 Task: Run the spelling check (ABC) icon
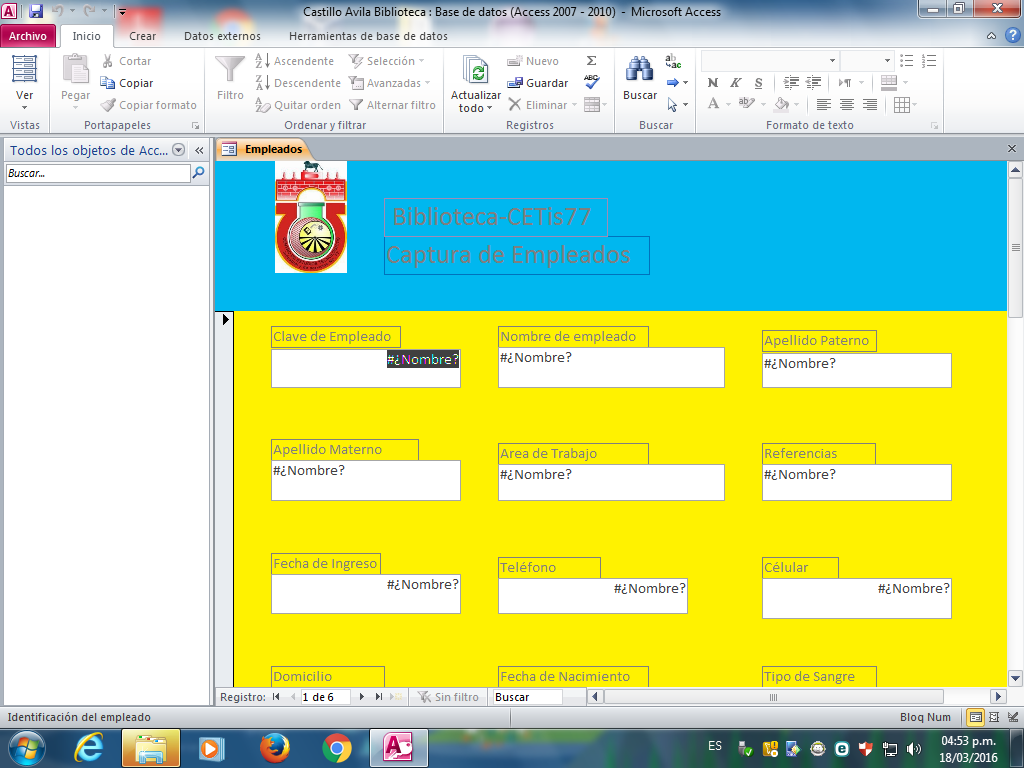point(591,82)
